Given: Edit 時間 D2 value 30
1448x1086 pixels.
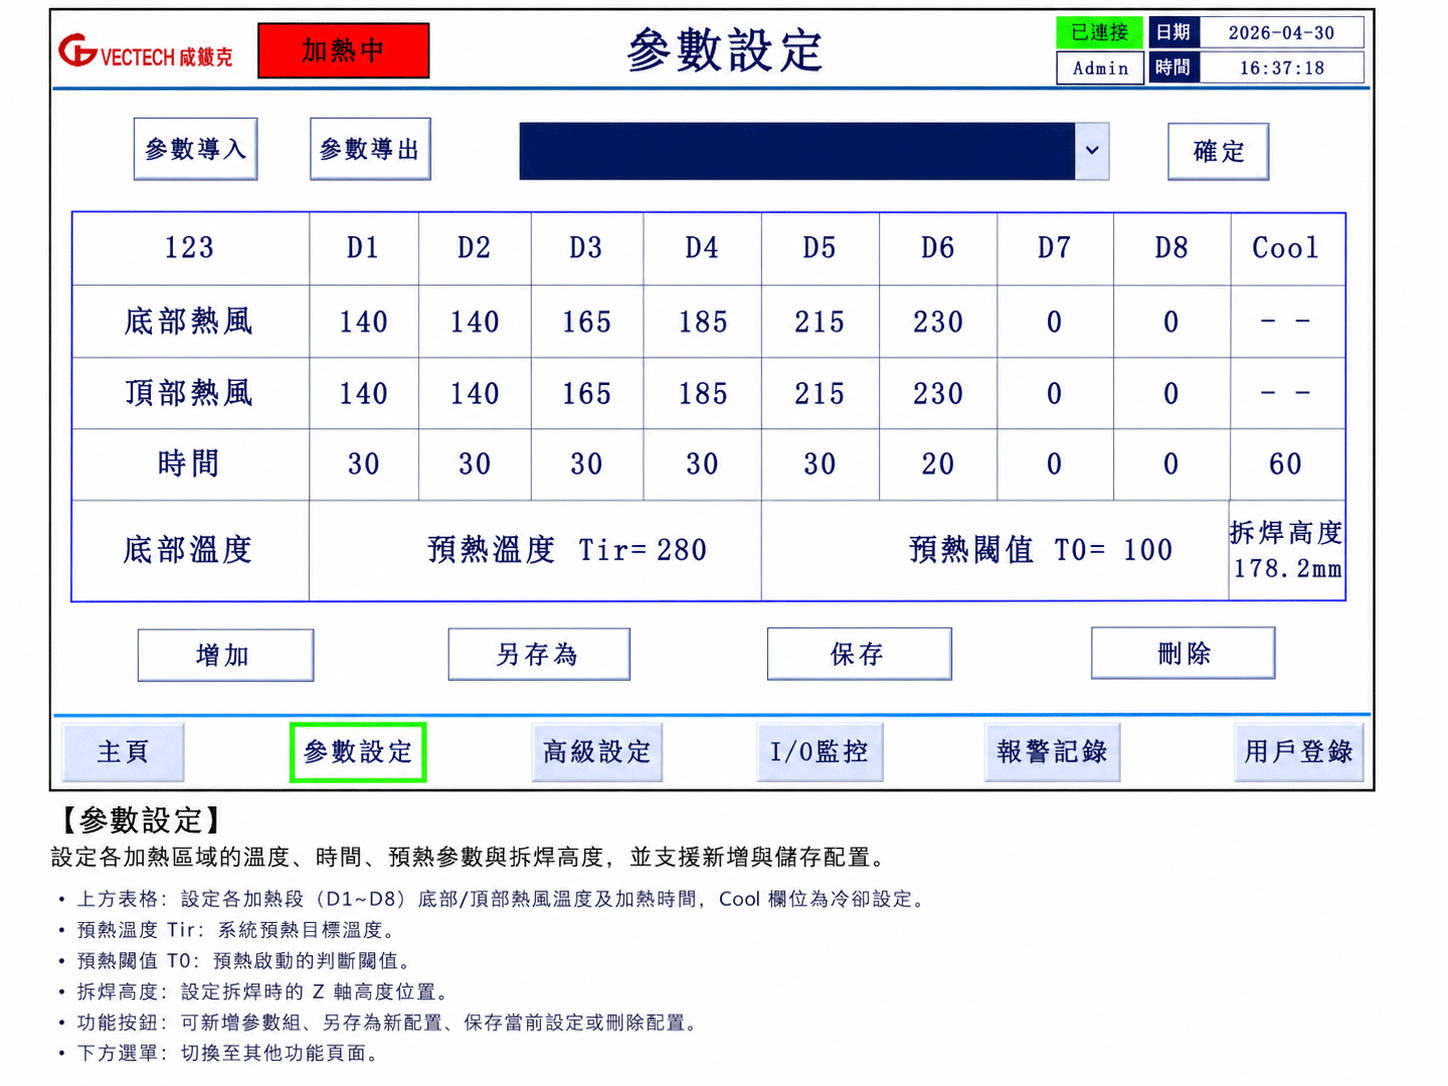Looking at the screenshot, I should (x=475, y=464).
